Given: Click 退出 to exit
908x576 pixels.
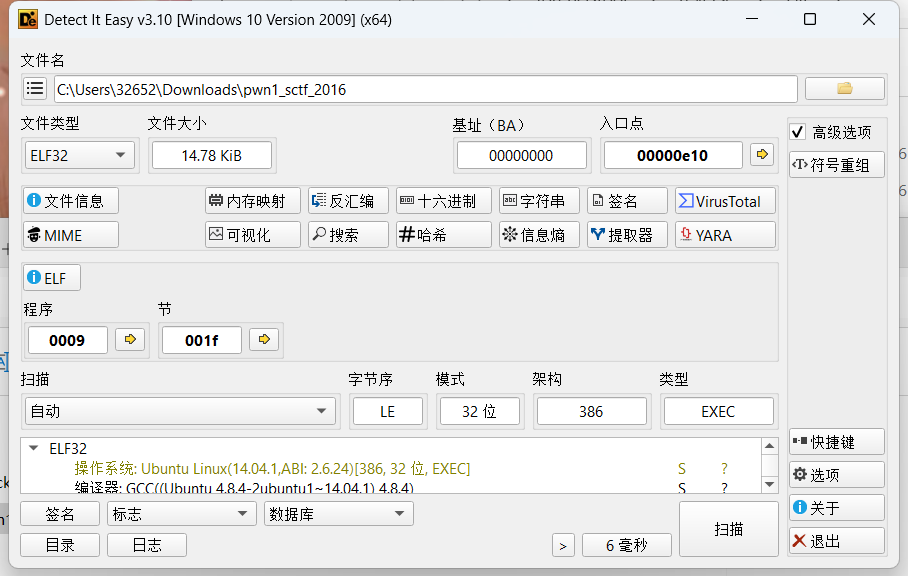Looking at the screenshot, I should point(837,541).
